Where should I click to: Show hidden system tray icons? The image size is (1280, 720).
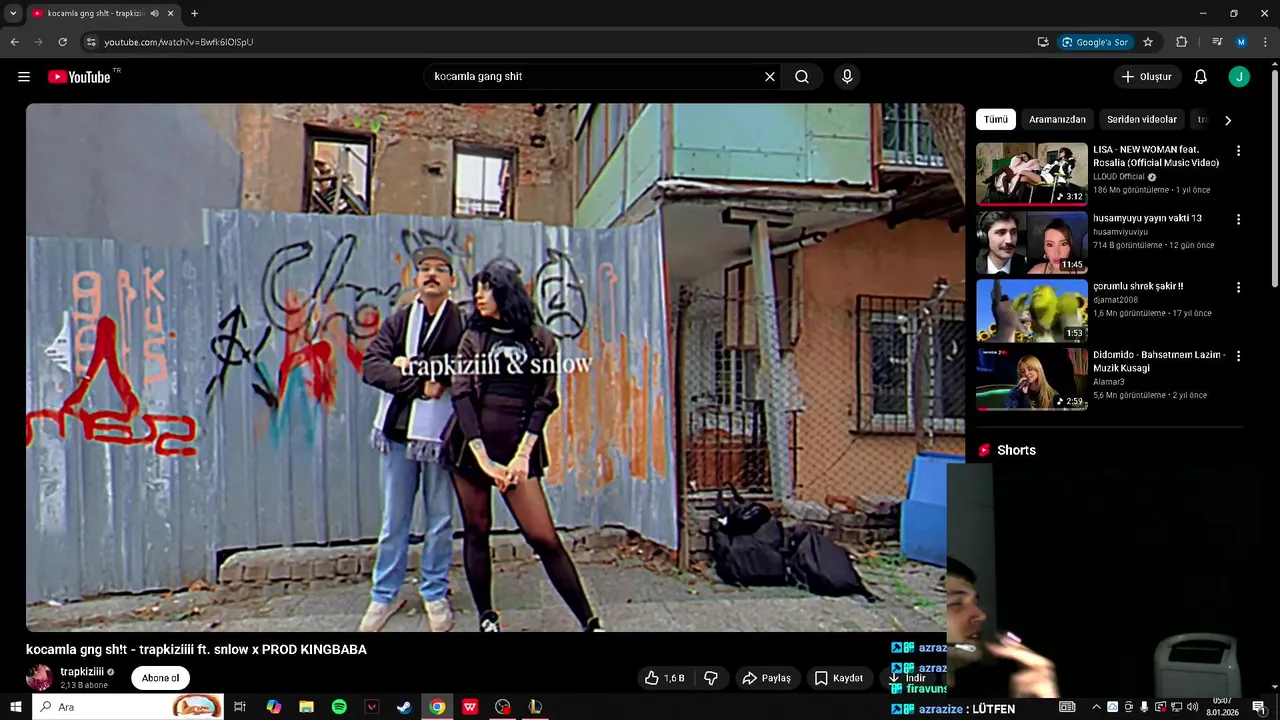(x=1096, y=707)
